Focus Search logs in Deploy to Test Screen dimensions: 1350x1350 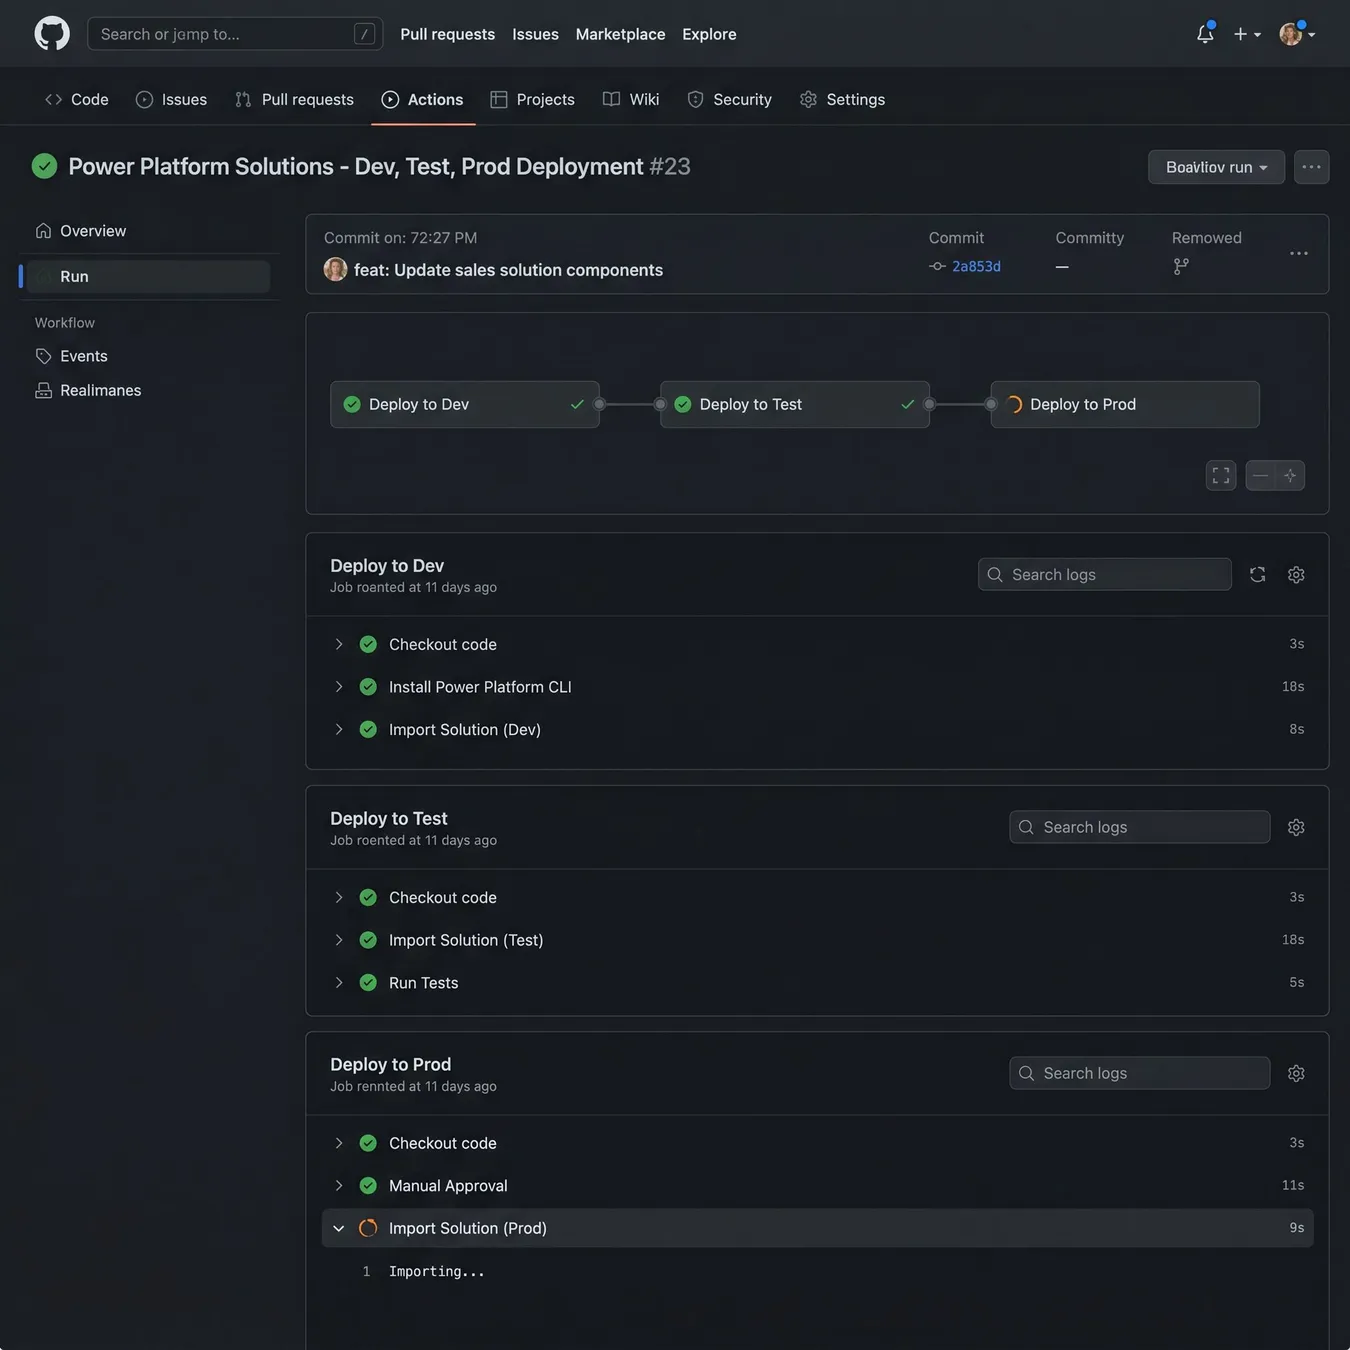click(x=1140, y=827)
